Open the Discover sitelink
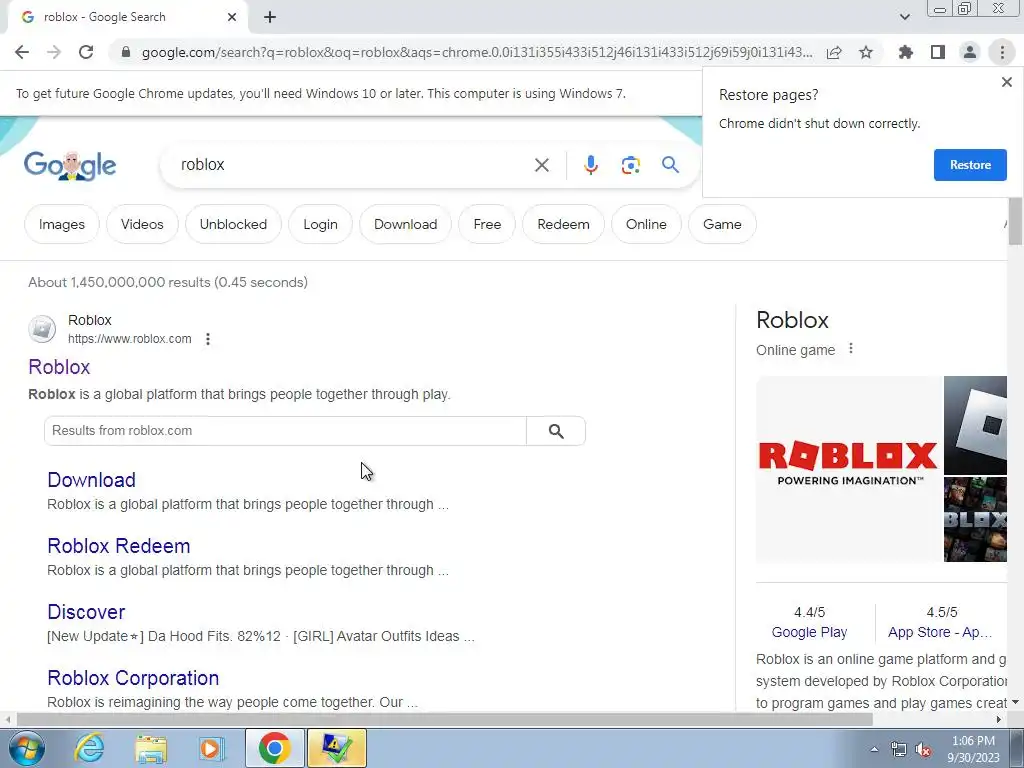 click(x=86, y=612)
